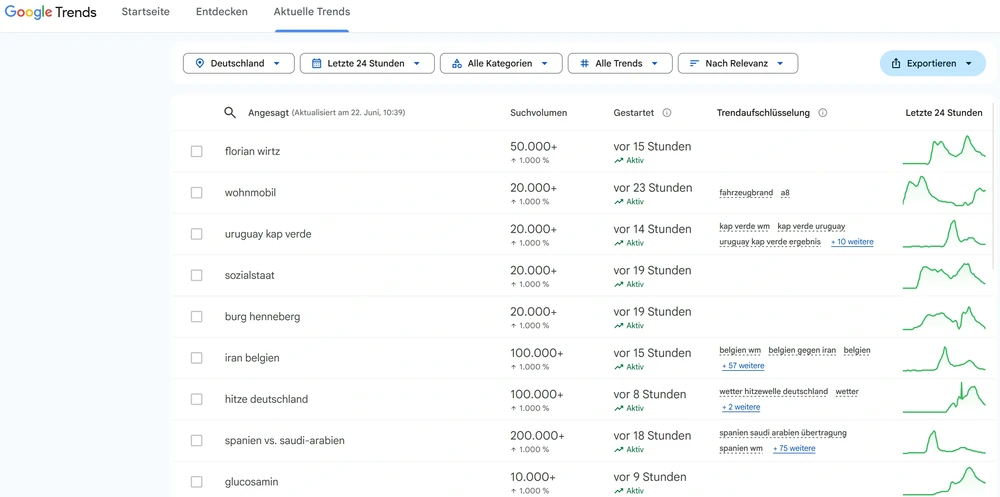This screenshot has width=1000, height=497.
Task: Tick the checkbox next to hitze deutschland
Action: click(196, 399)
